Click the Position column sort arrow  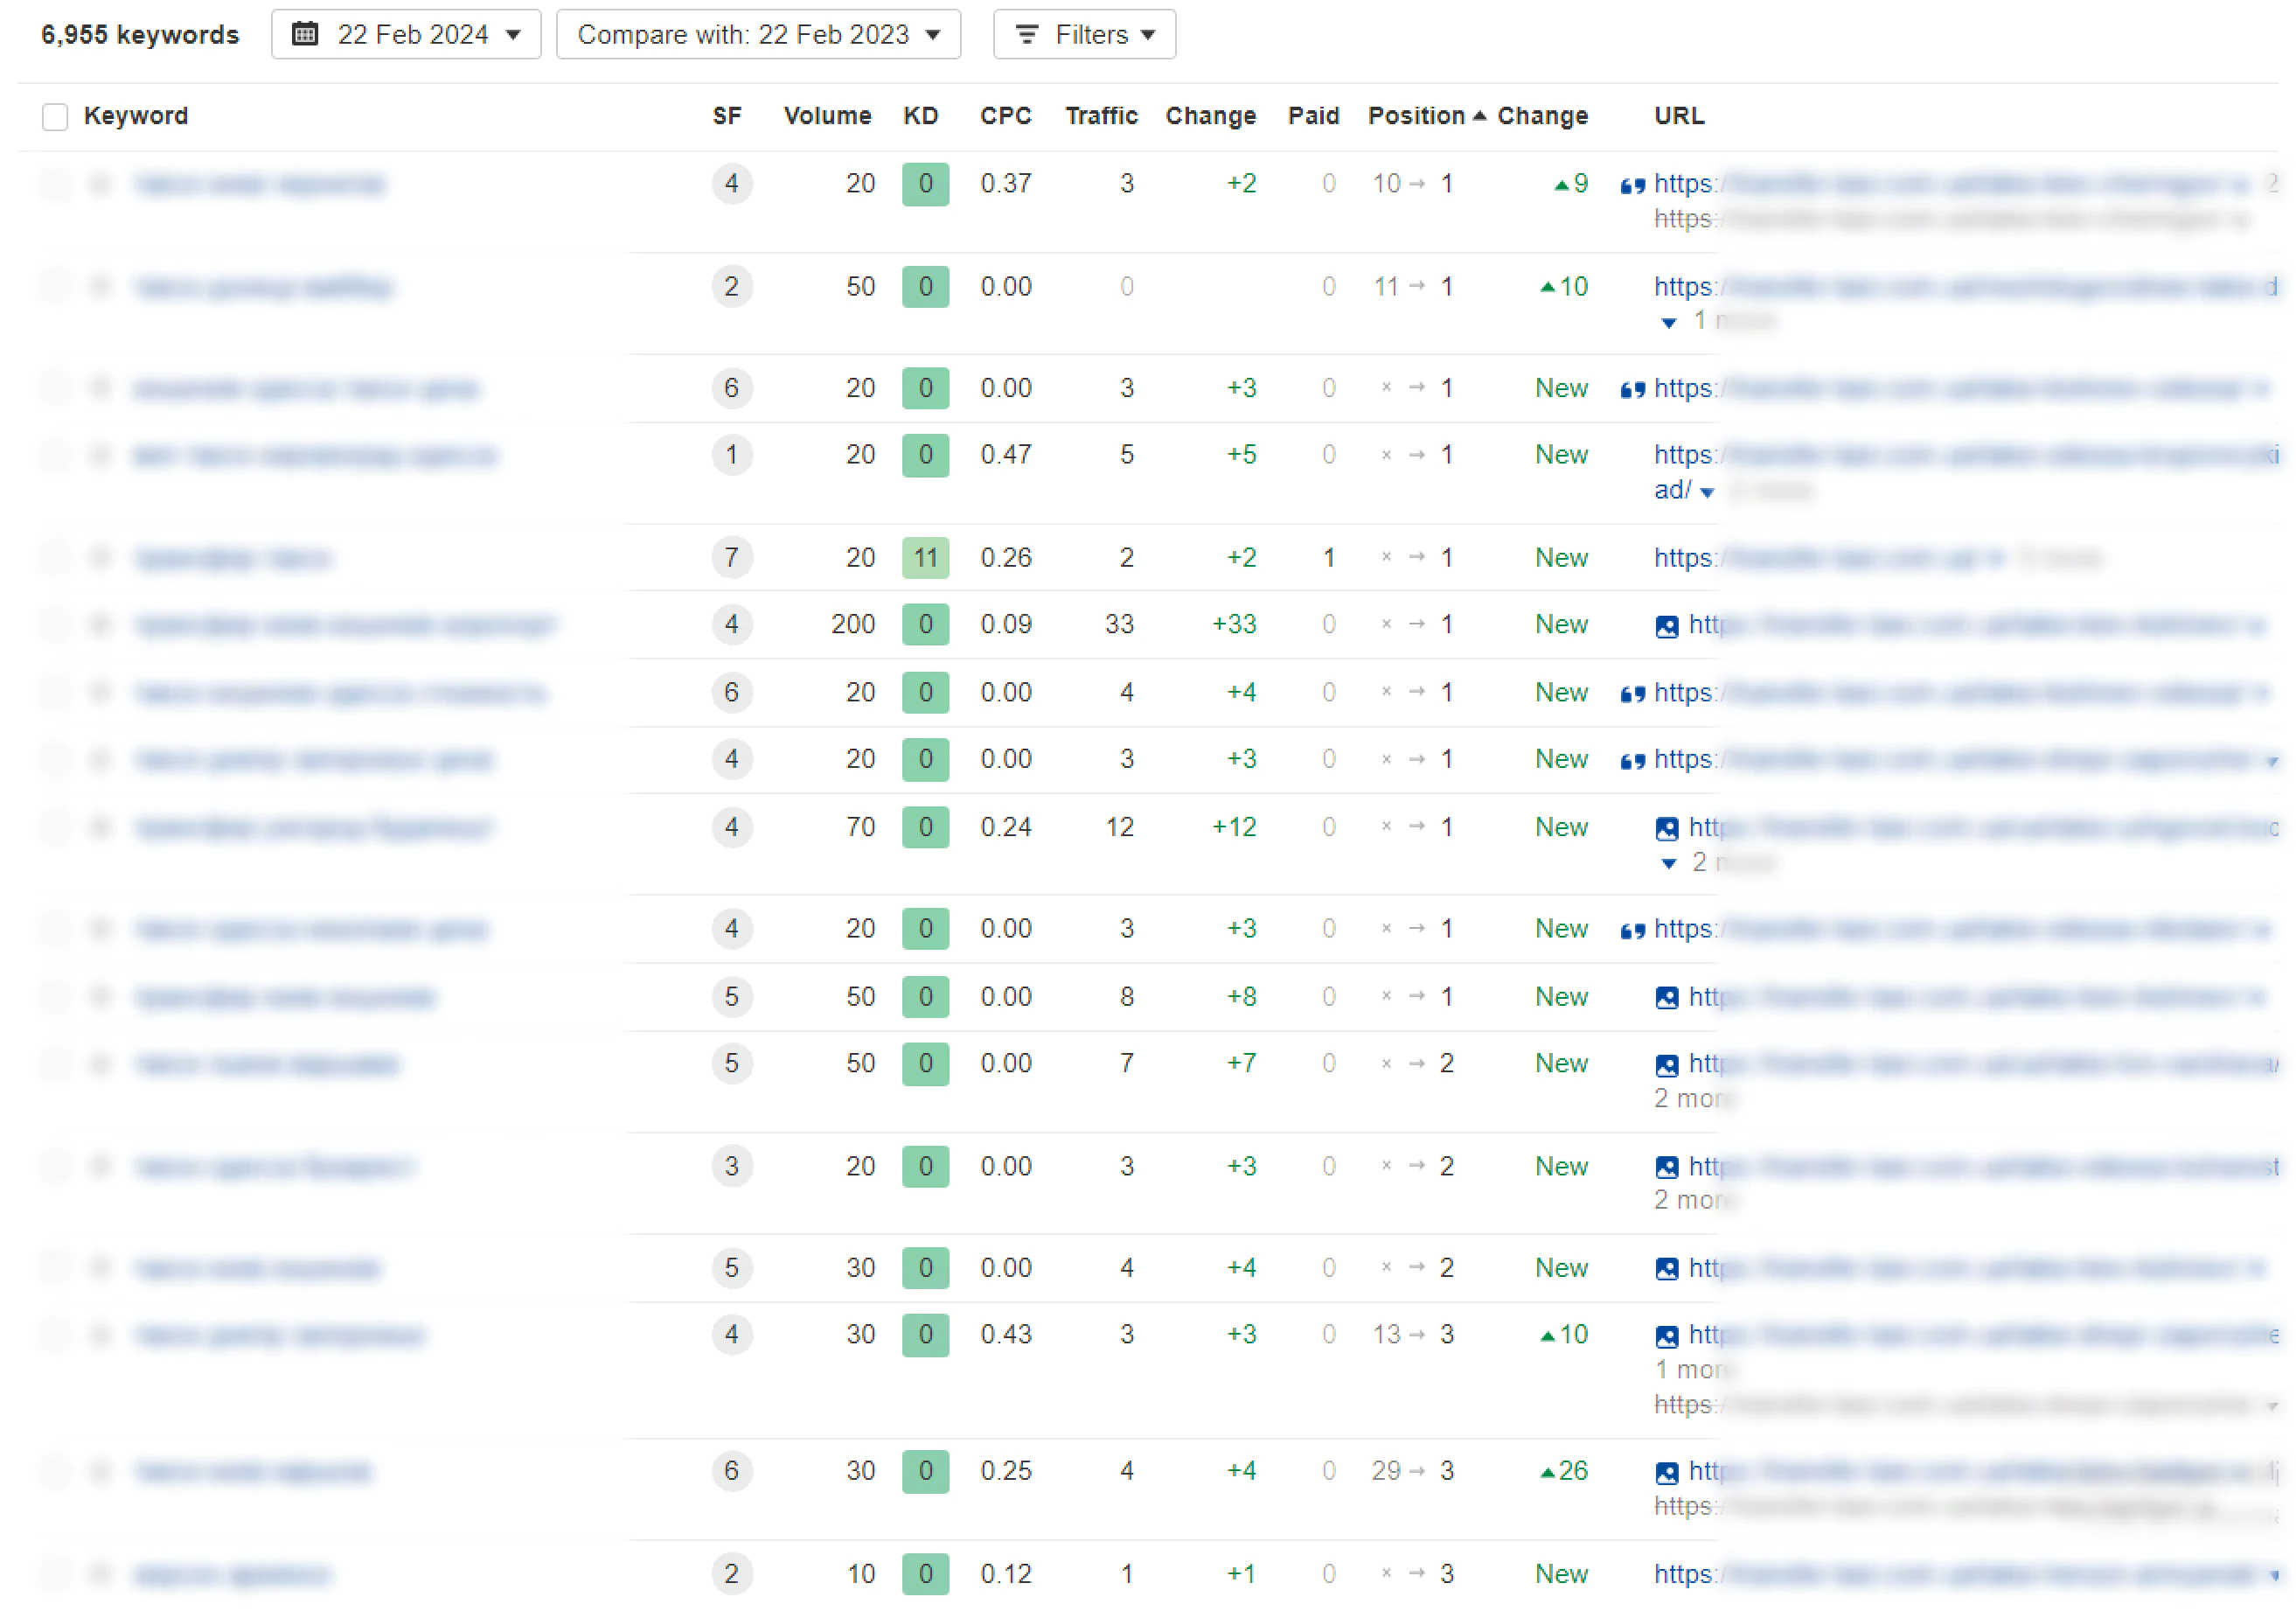[1479, 116]
